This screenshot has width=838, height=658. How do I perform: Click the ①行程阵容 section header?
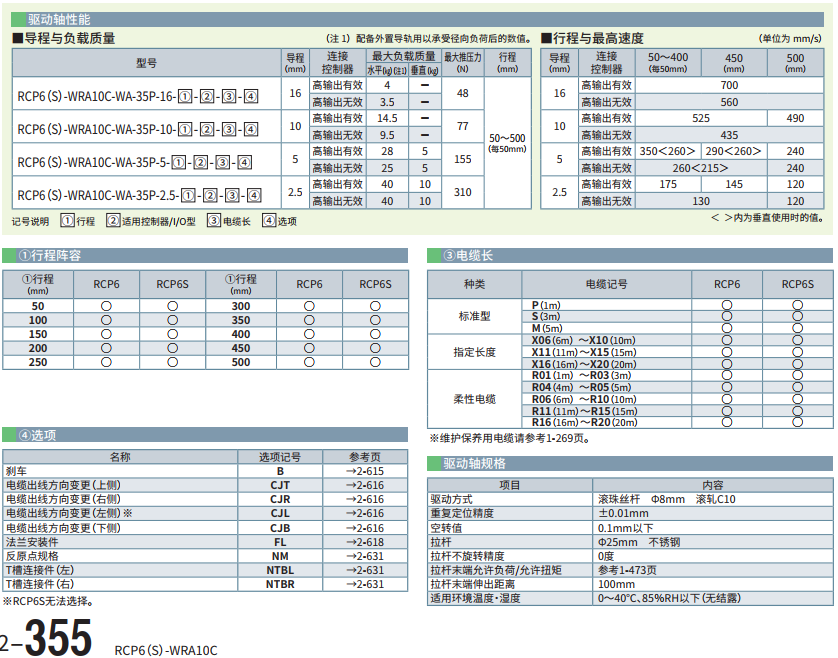point(205,256)
